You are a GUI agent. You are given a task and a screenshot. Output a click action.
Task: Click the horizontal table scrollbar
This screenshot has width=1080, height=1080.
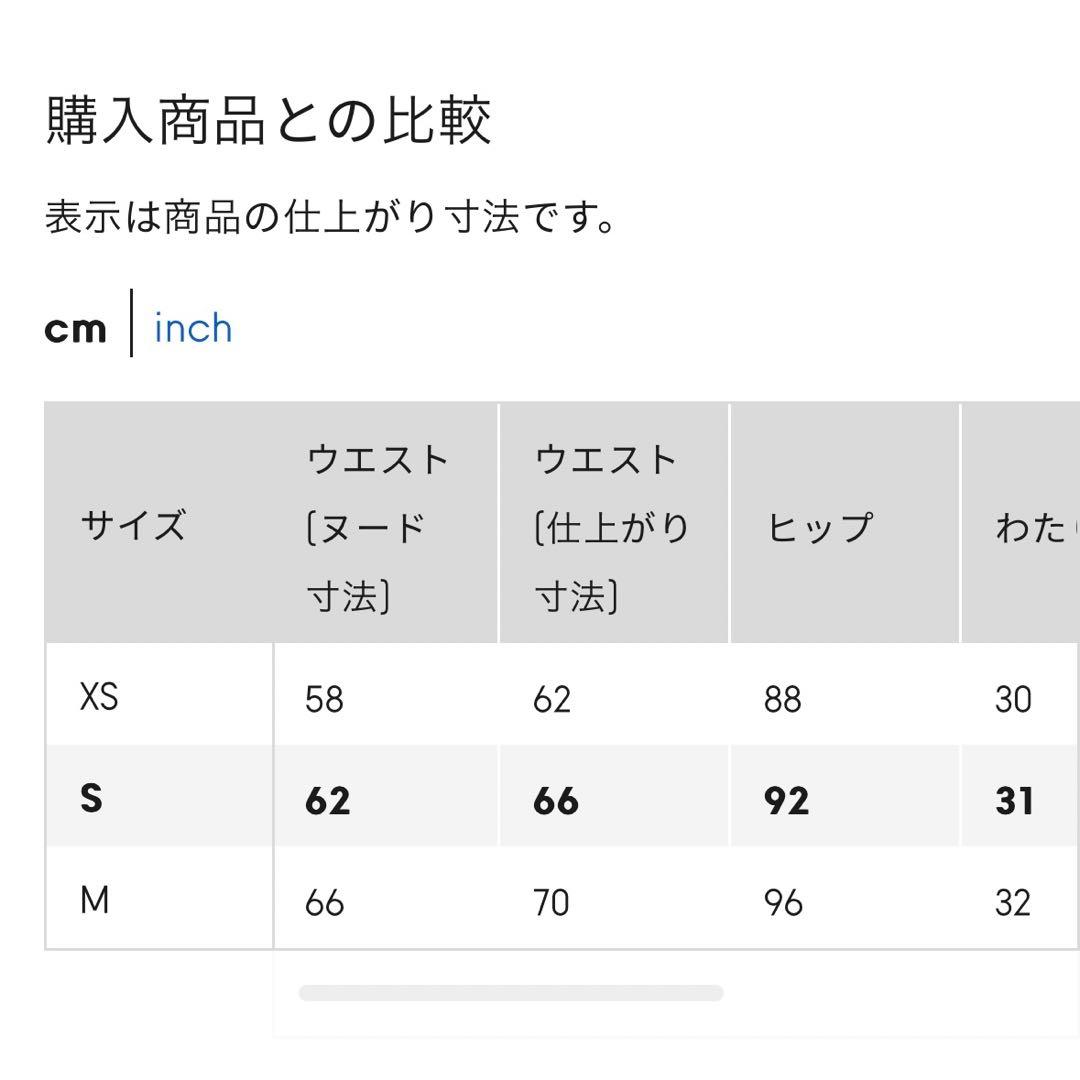[510, 993]
